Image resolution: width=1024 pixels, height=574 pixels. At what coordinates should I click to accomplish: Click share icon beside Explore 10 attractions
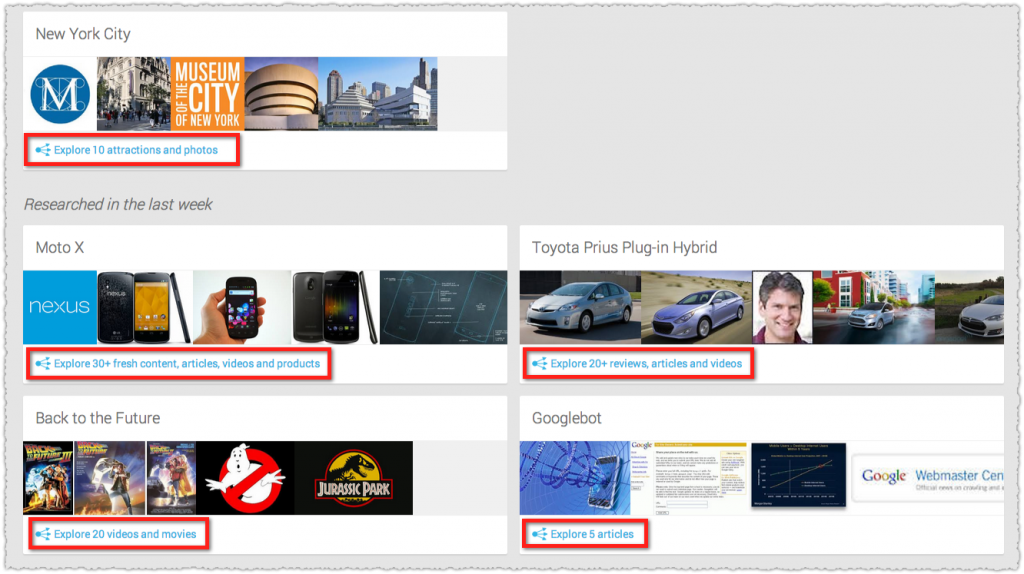coord(42,150)
